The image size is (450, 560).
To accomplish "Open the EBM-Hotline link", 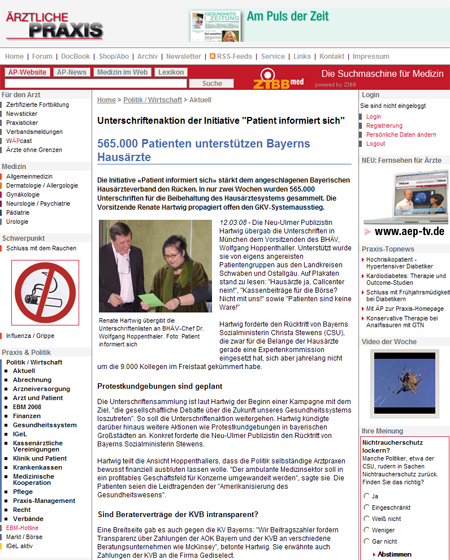I will point(22,528).
